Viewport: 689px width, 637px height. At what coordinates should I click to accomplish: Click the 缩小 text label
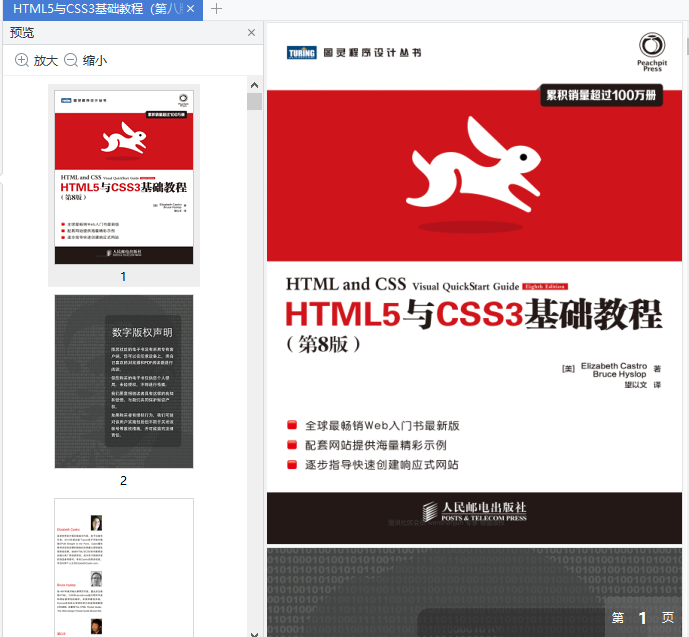(95, 61)
